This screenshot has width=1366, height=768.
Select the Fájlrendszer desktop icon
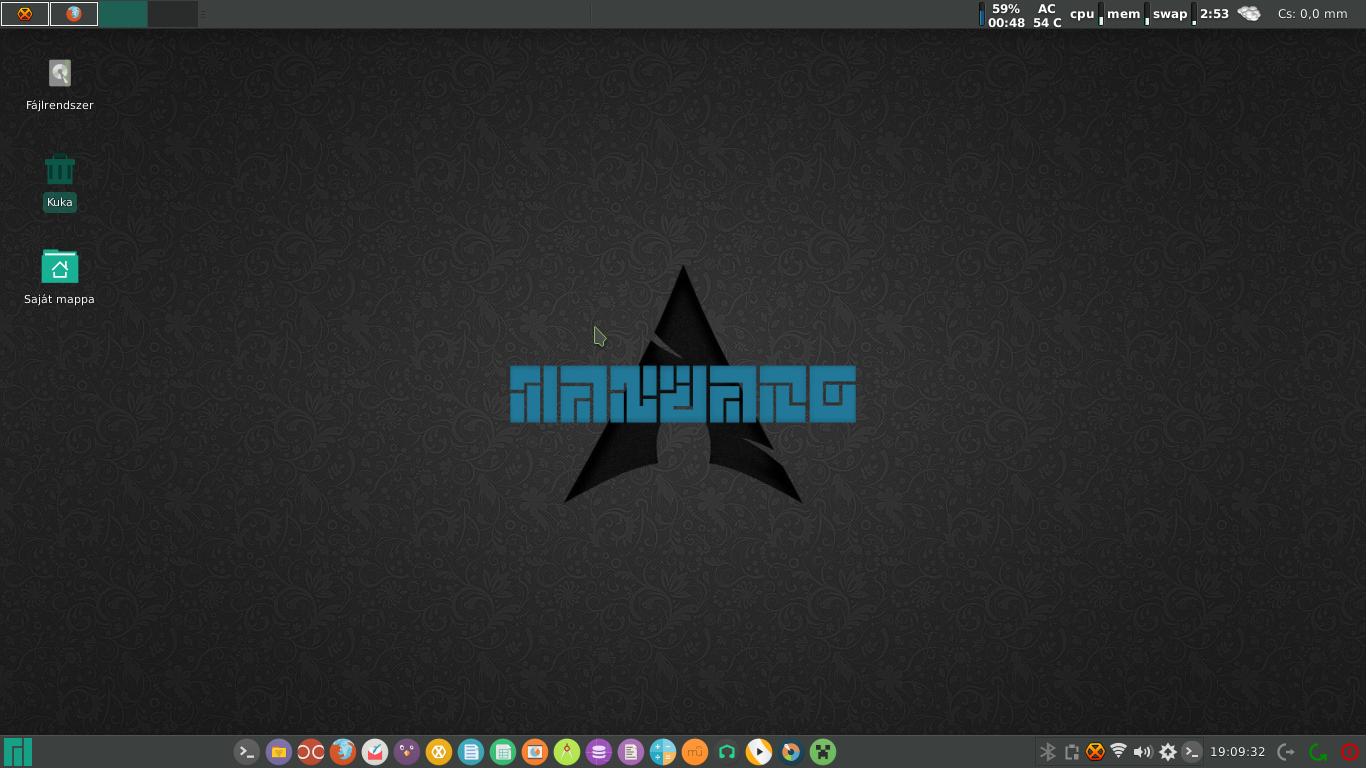[60, 85]
